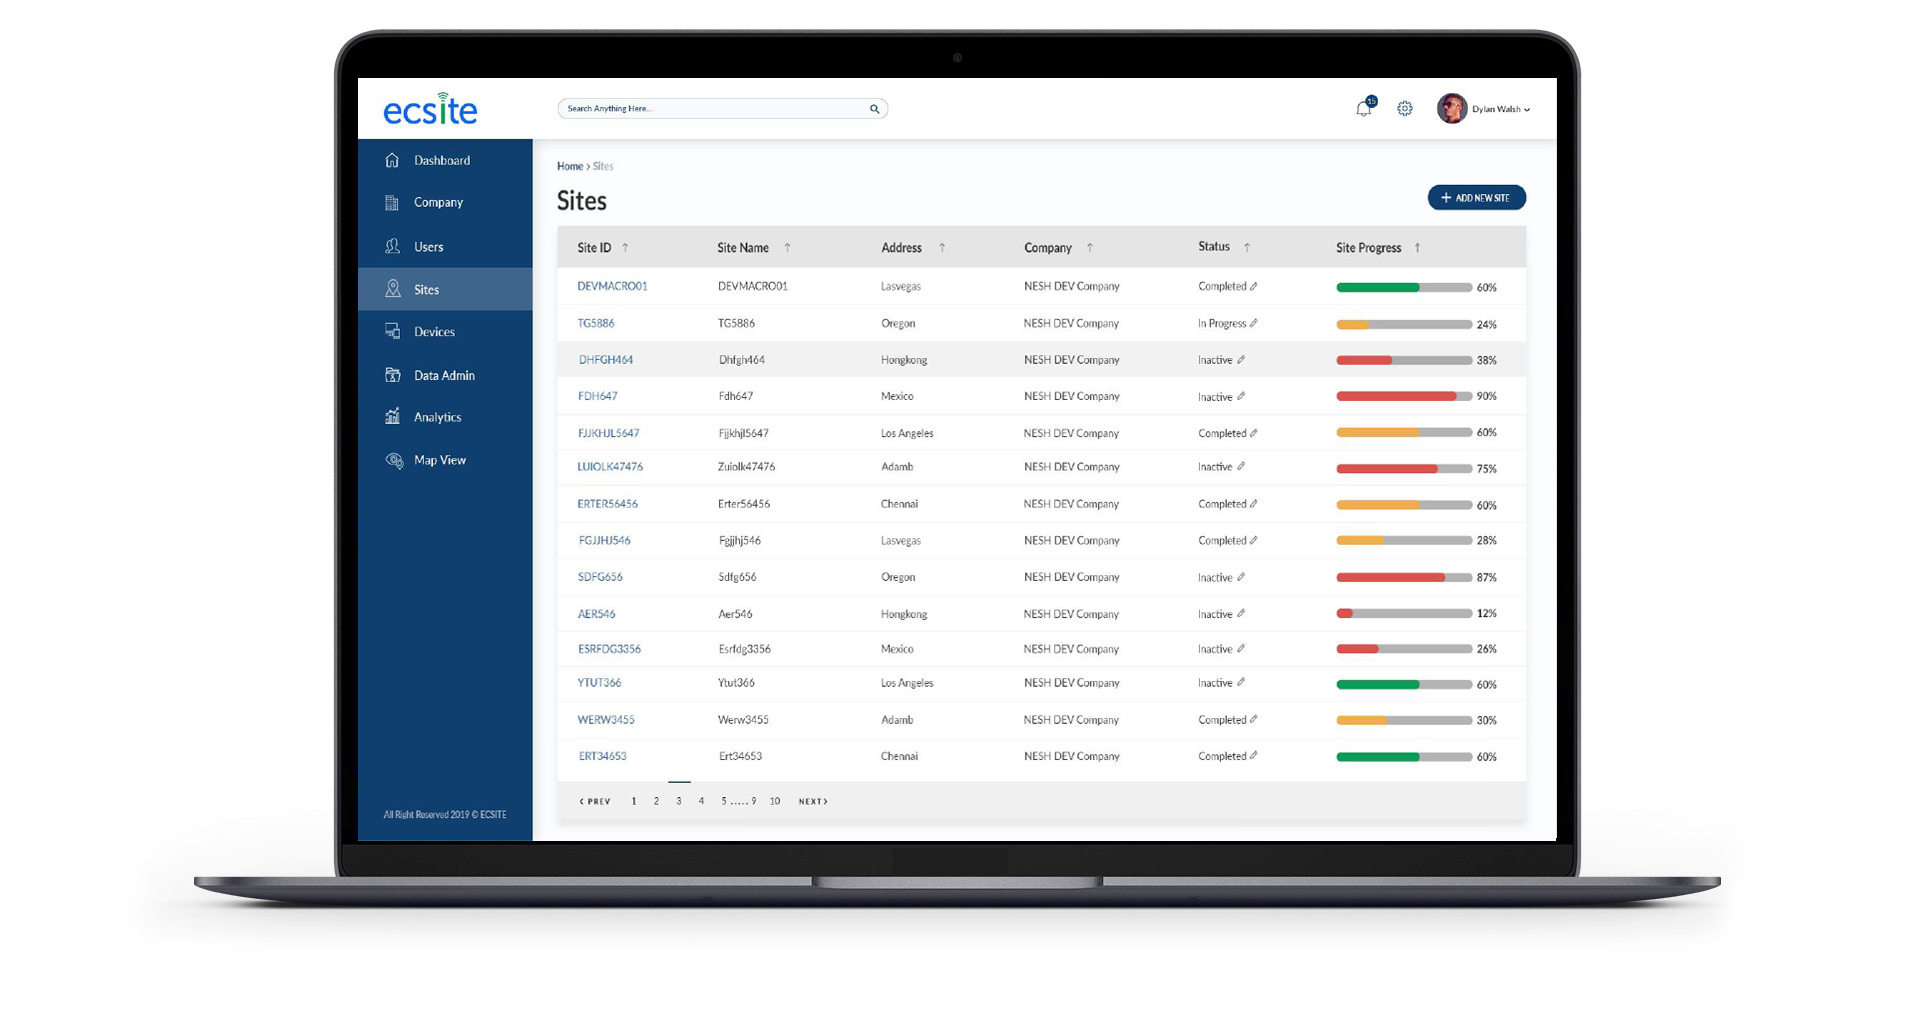Open the notifications bell icon
Viewport: 1920px width, 1009px height.
(x=1363, y=109)
